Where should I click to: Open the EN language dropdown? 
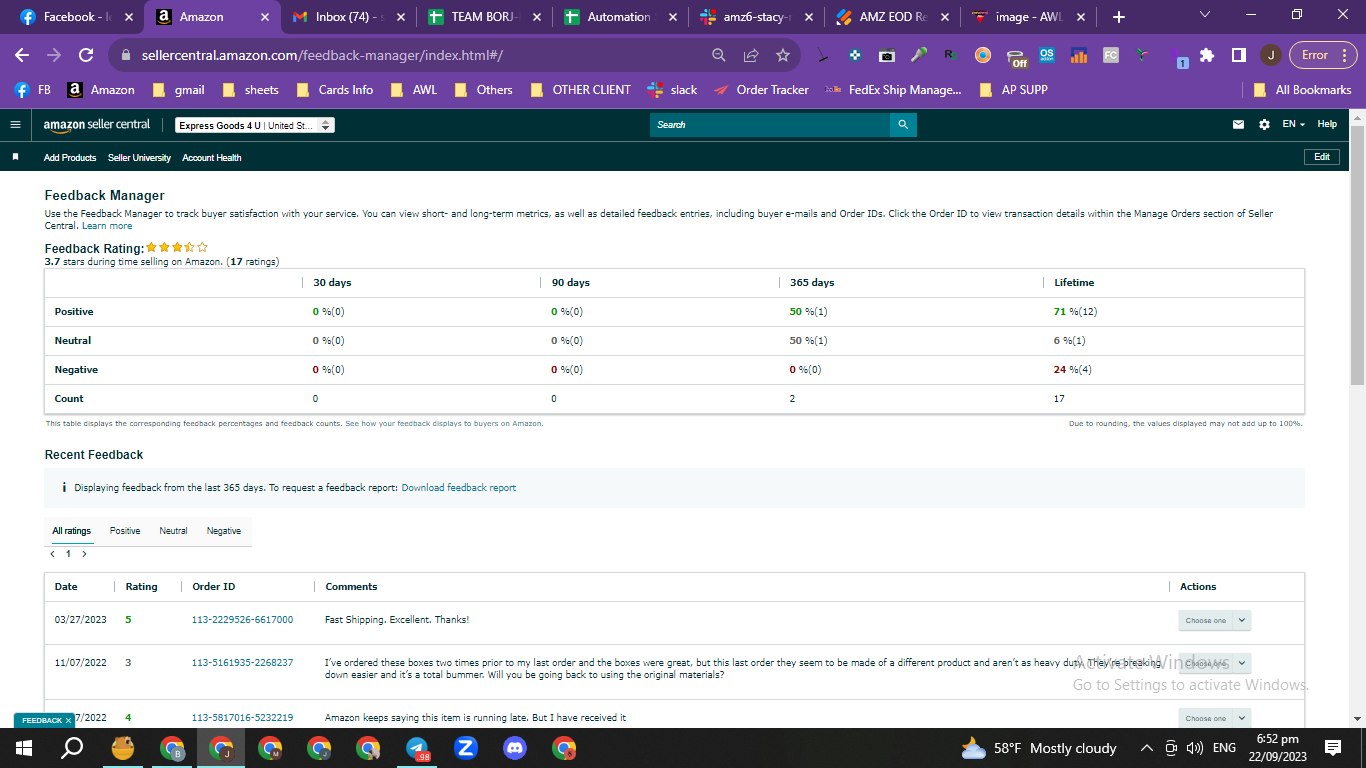[1294, 124]
